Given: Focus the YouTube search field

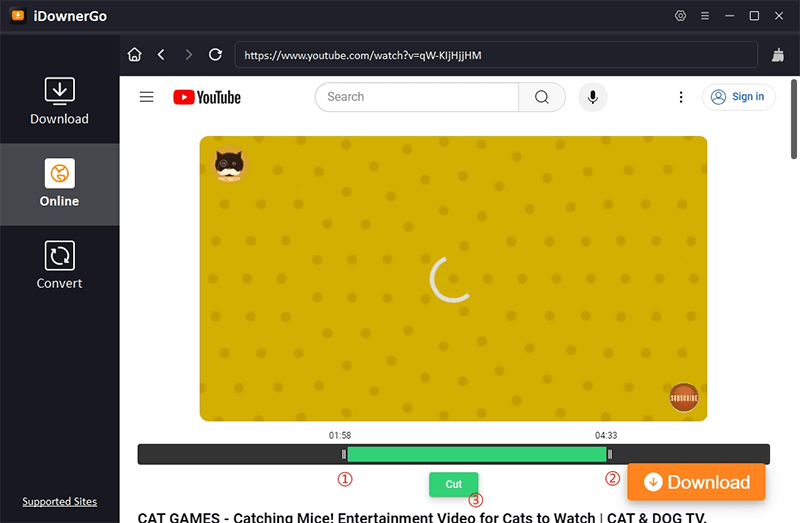Looking at the screenshot, I should [417, 97].
